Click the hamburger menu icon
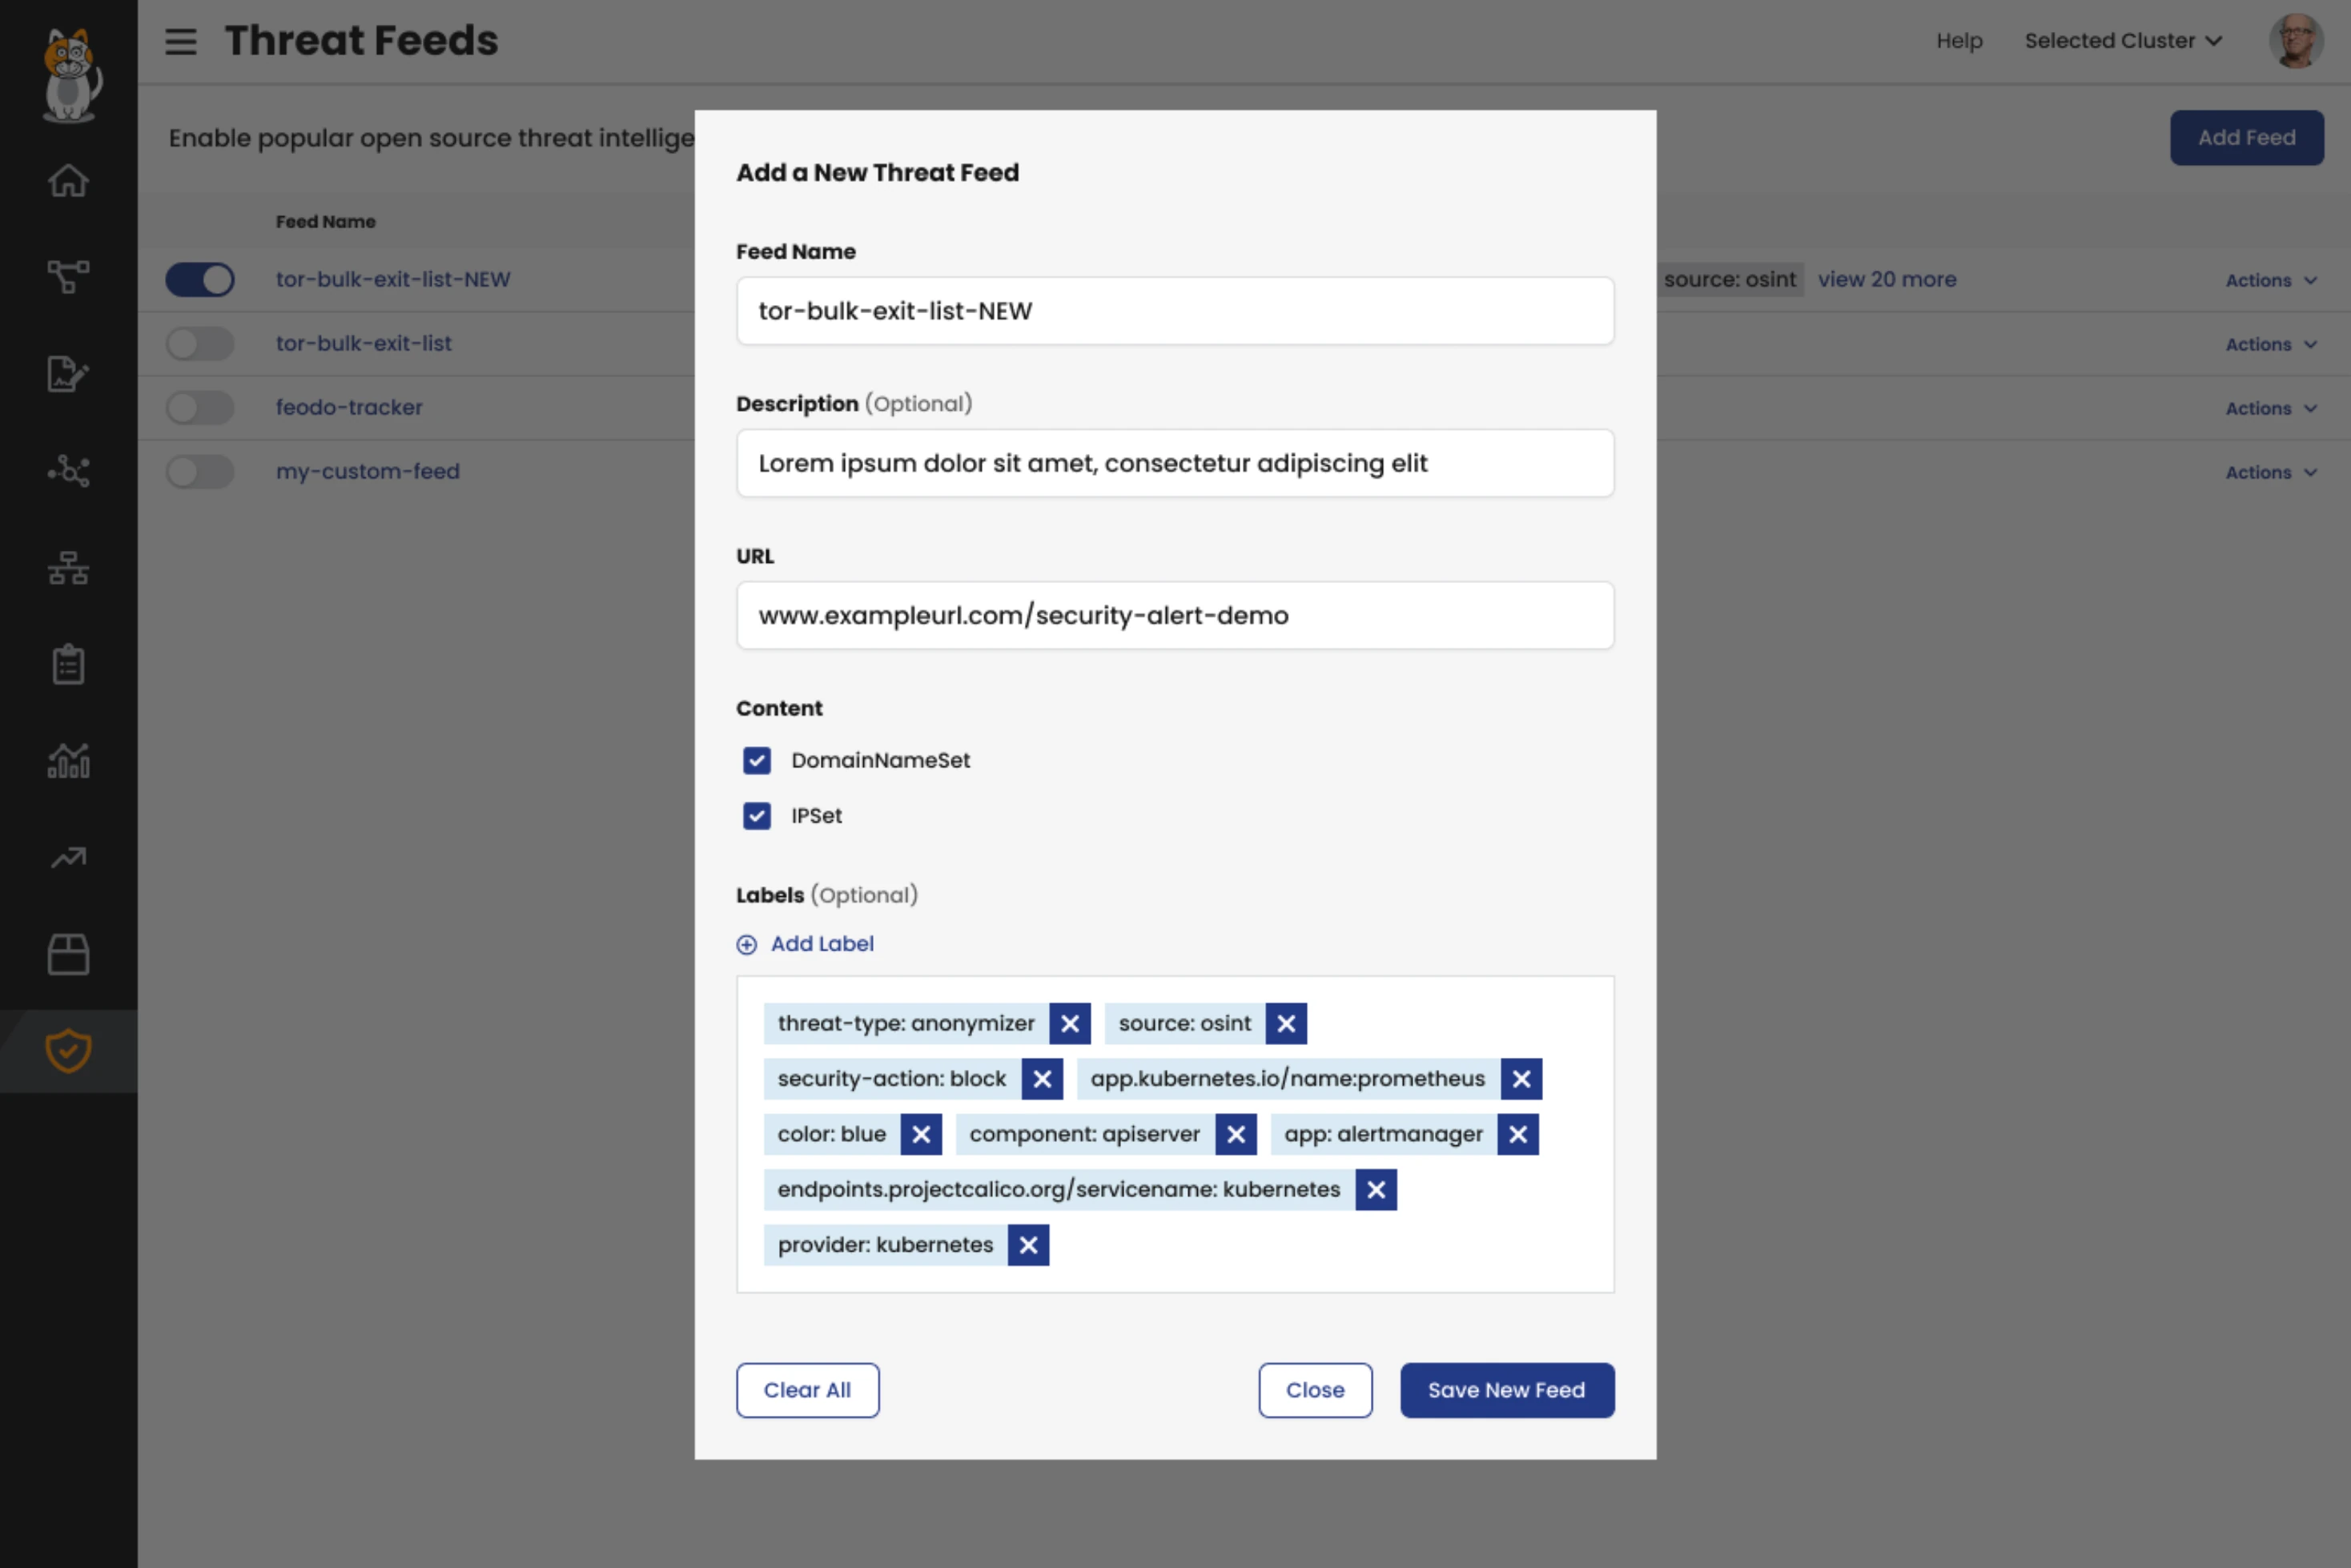 click(181, 41)
